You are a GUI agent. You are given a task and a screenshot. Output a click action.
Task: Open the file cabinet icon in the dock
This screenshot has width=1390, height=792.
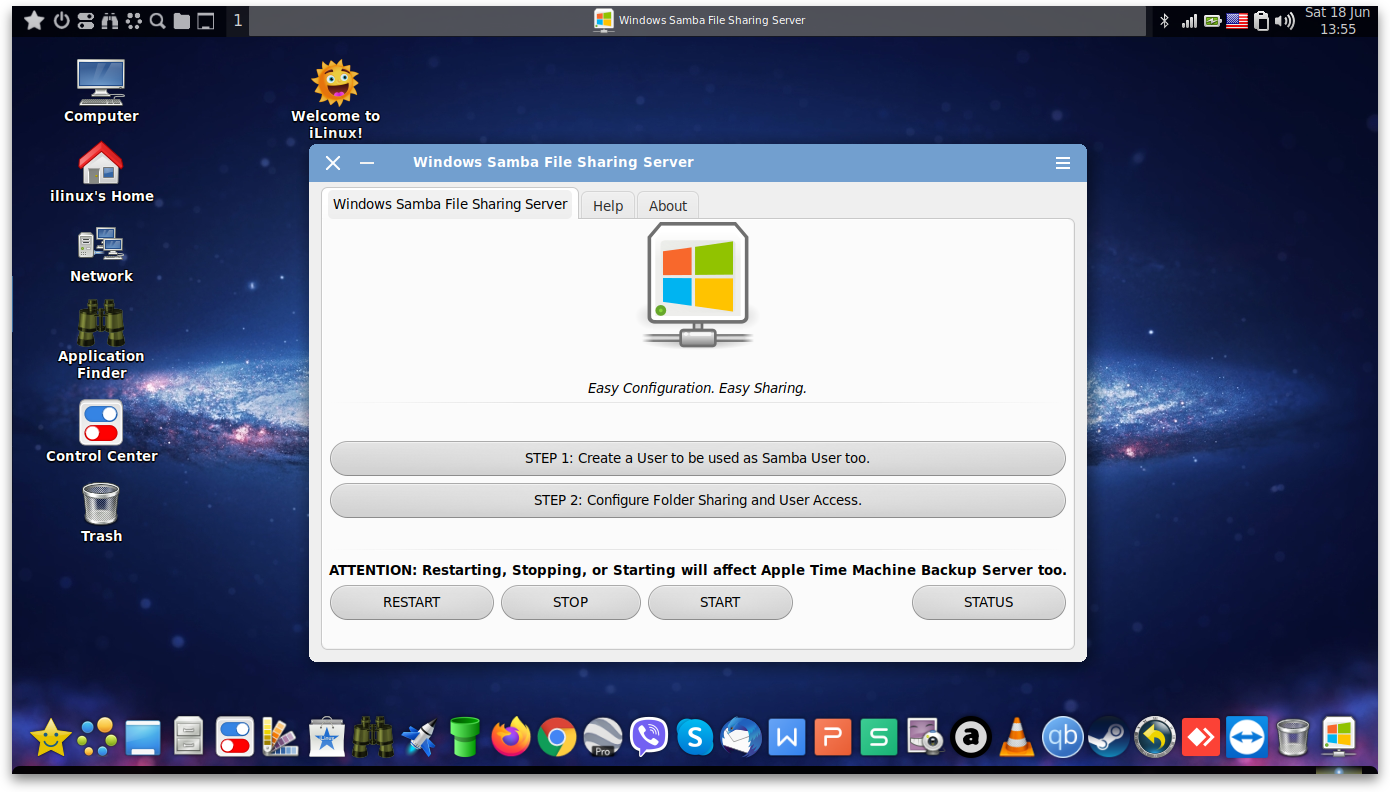[x=189, y=738]
